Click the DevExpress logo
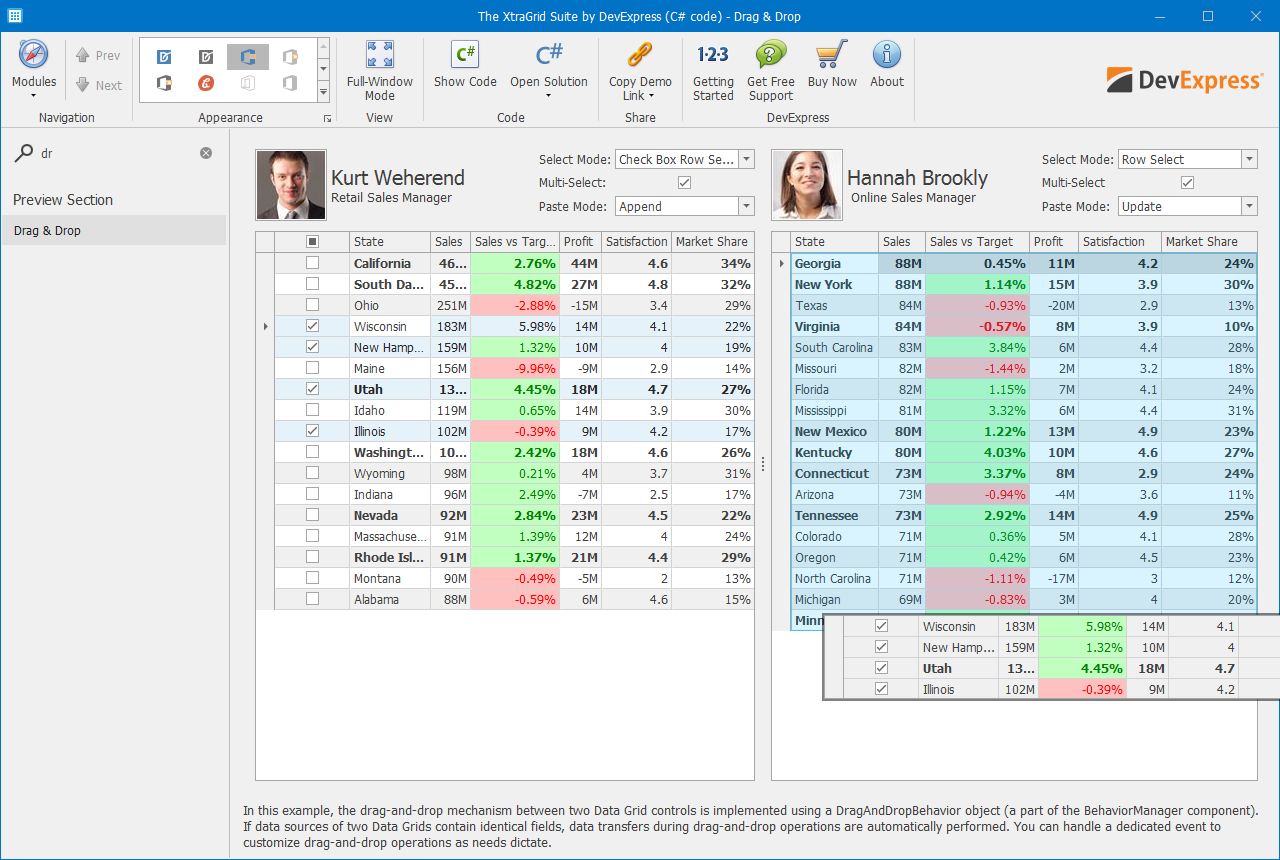The height and width of the screenshot is (860, 1280). click(1185, 80)
